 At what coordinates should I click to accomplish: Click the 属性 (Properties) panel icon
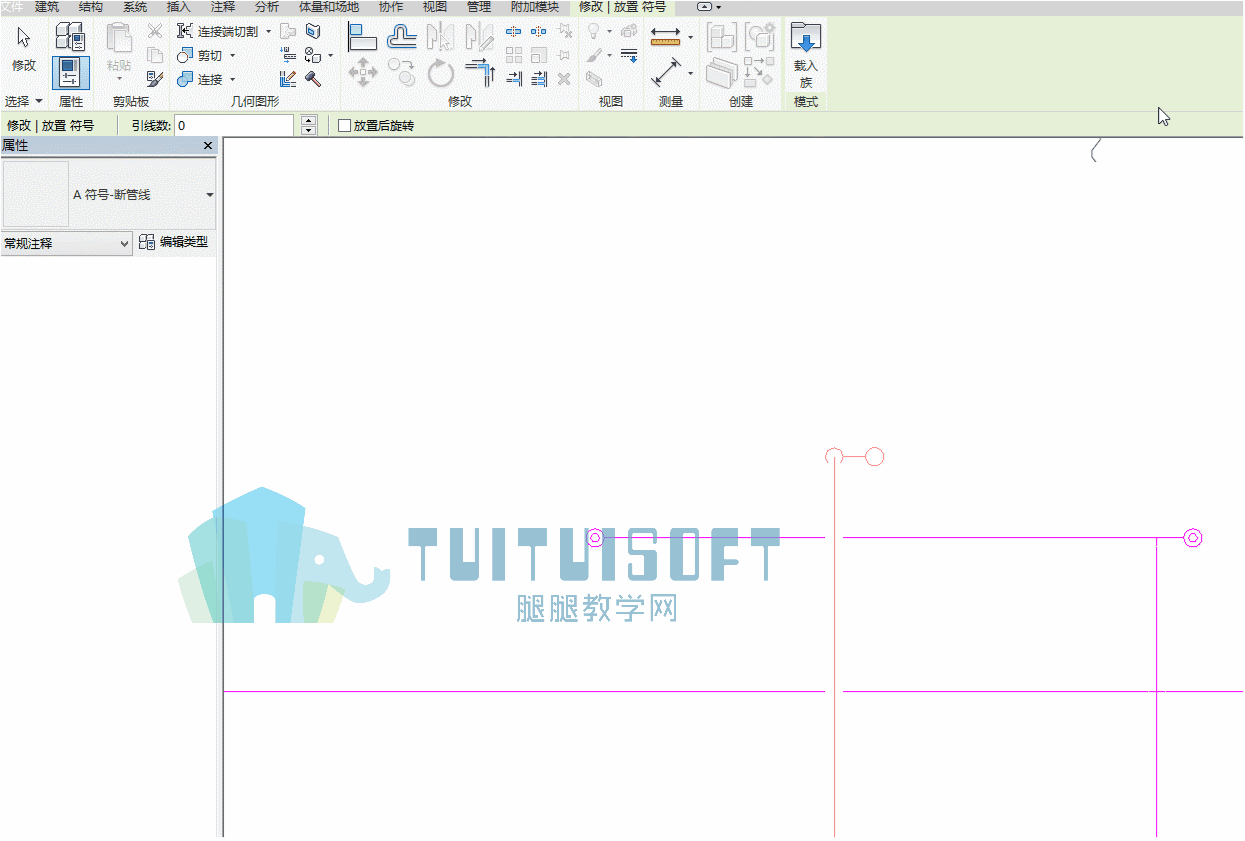[70, 72]
